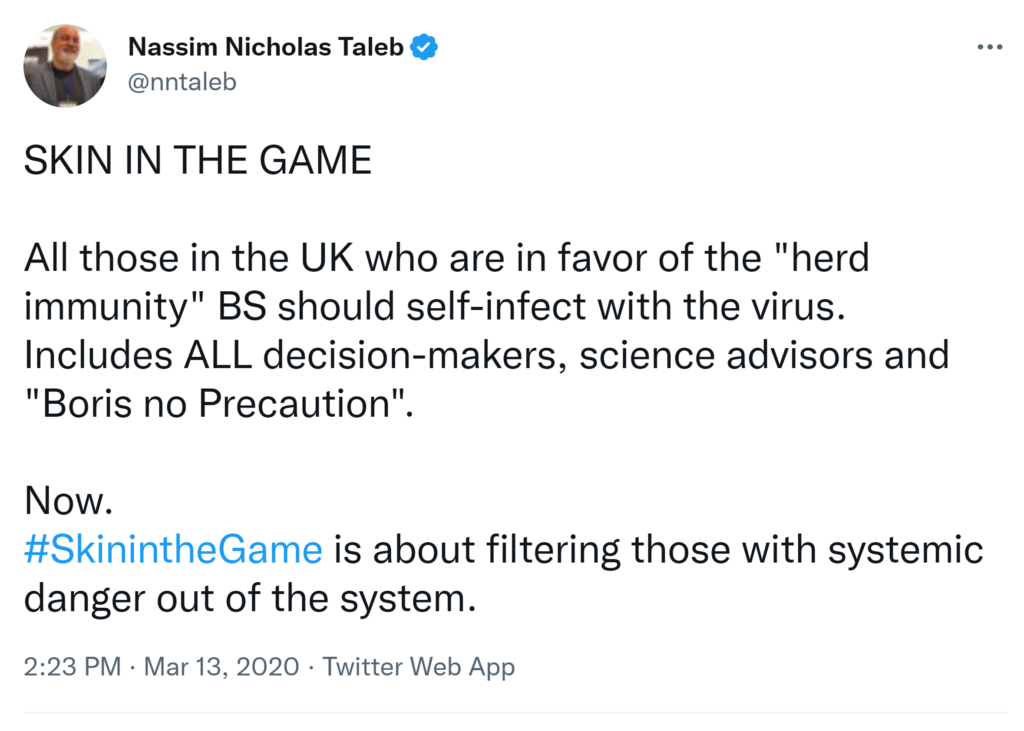Open the tweet's three-dot more options menu

tap(989, 47)
